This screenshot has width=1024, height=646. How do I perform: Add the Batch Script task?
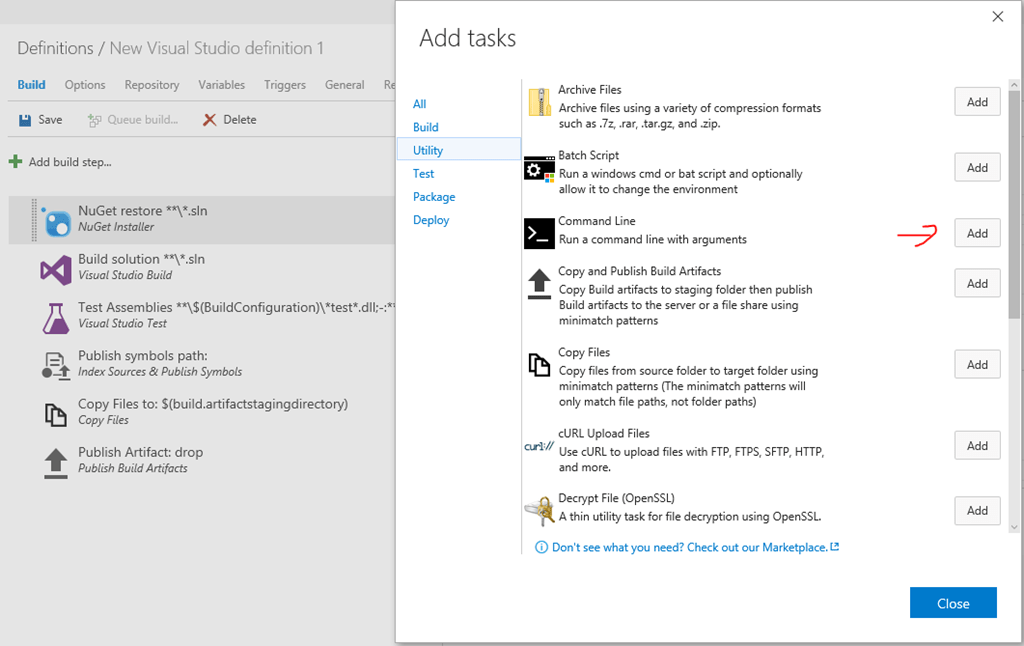point(977,168)
